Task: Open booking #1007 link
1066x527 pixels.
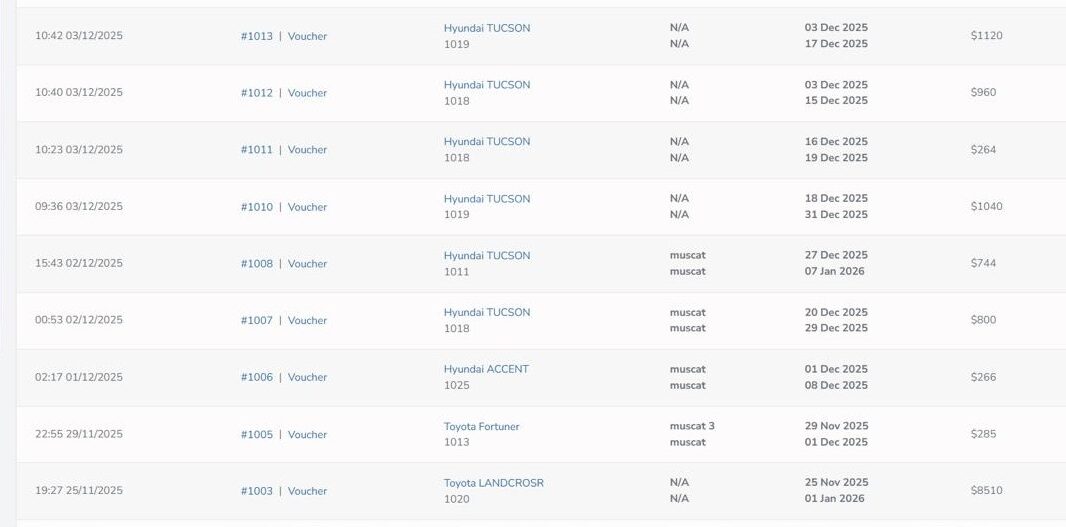Action: [256, 321]
